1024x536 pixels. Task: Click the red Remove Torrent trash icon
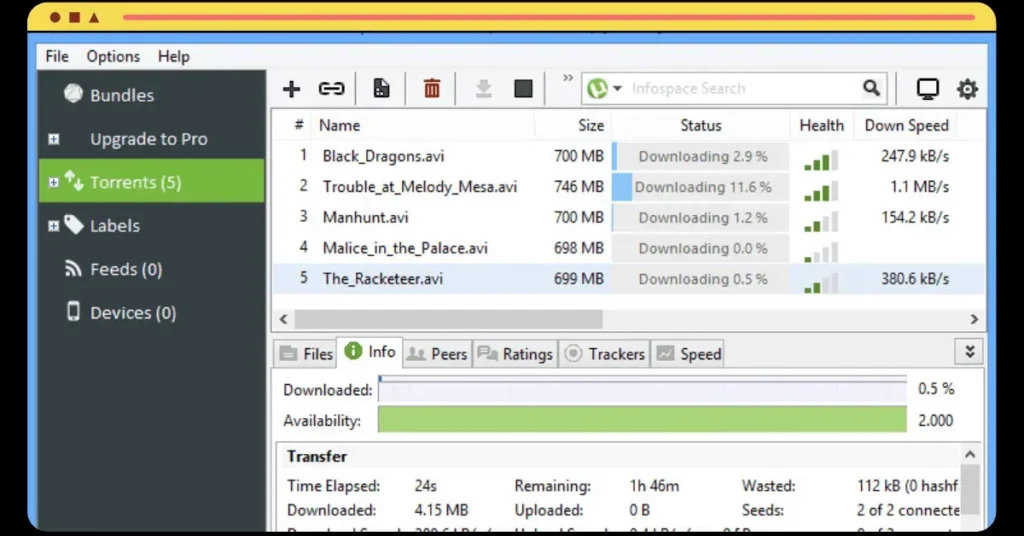pos(432,88)
